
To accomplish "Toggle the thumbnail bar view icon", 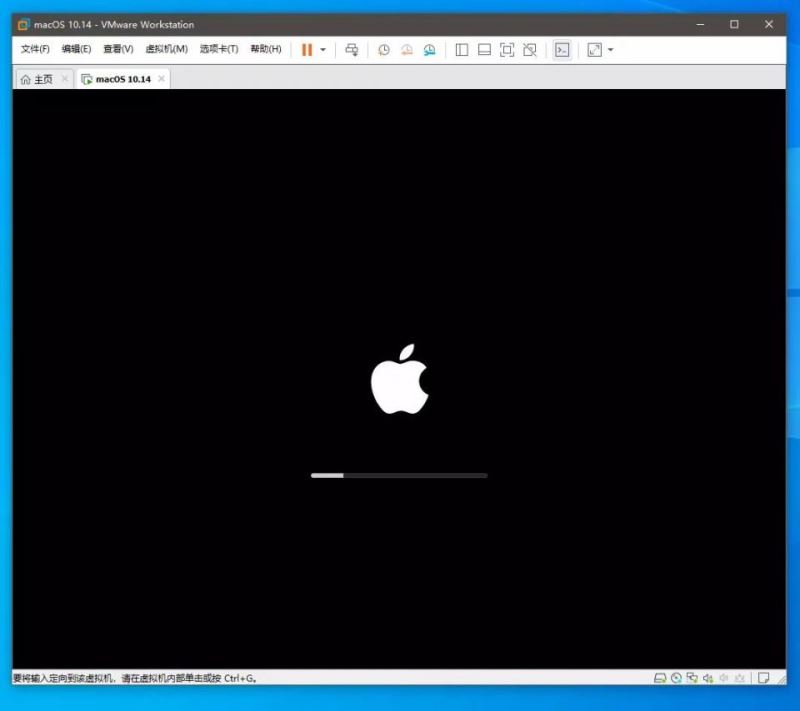I will 484,49.
